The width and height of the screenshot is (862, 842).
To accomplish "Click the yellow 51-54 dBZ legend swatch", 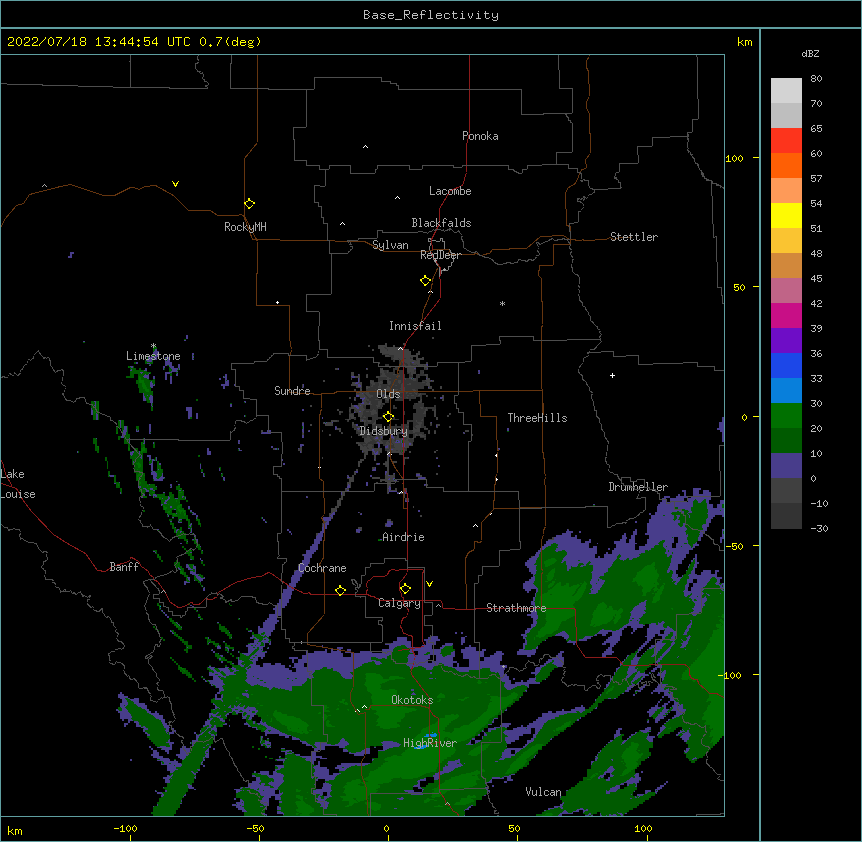I will tap(786, 216).
